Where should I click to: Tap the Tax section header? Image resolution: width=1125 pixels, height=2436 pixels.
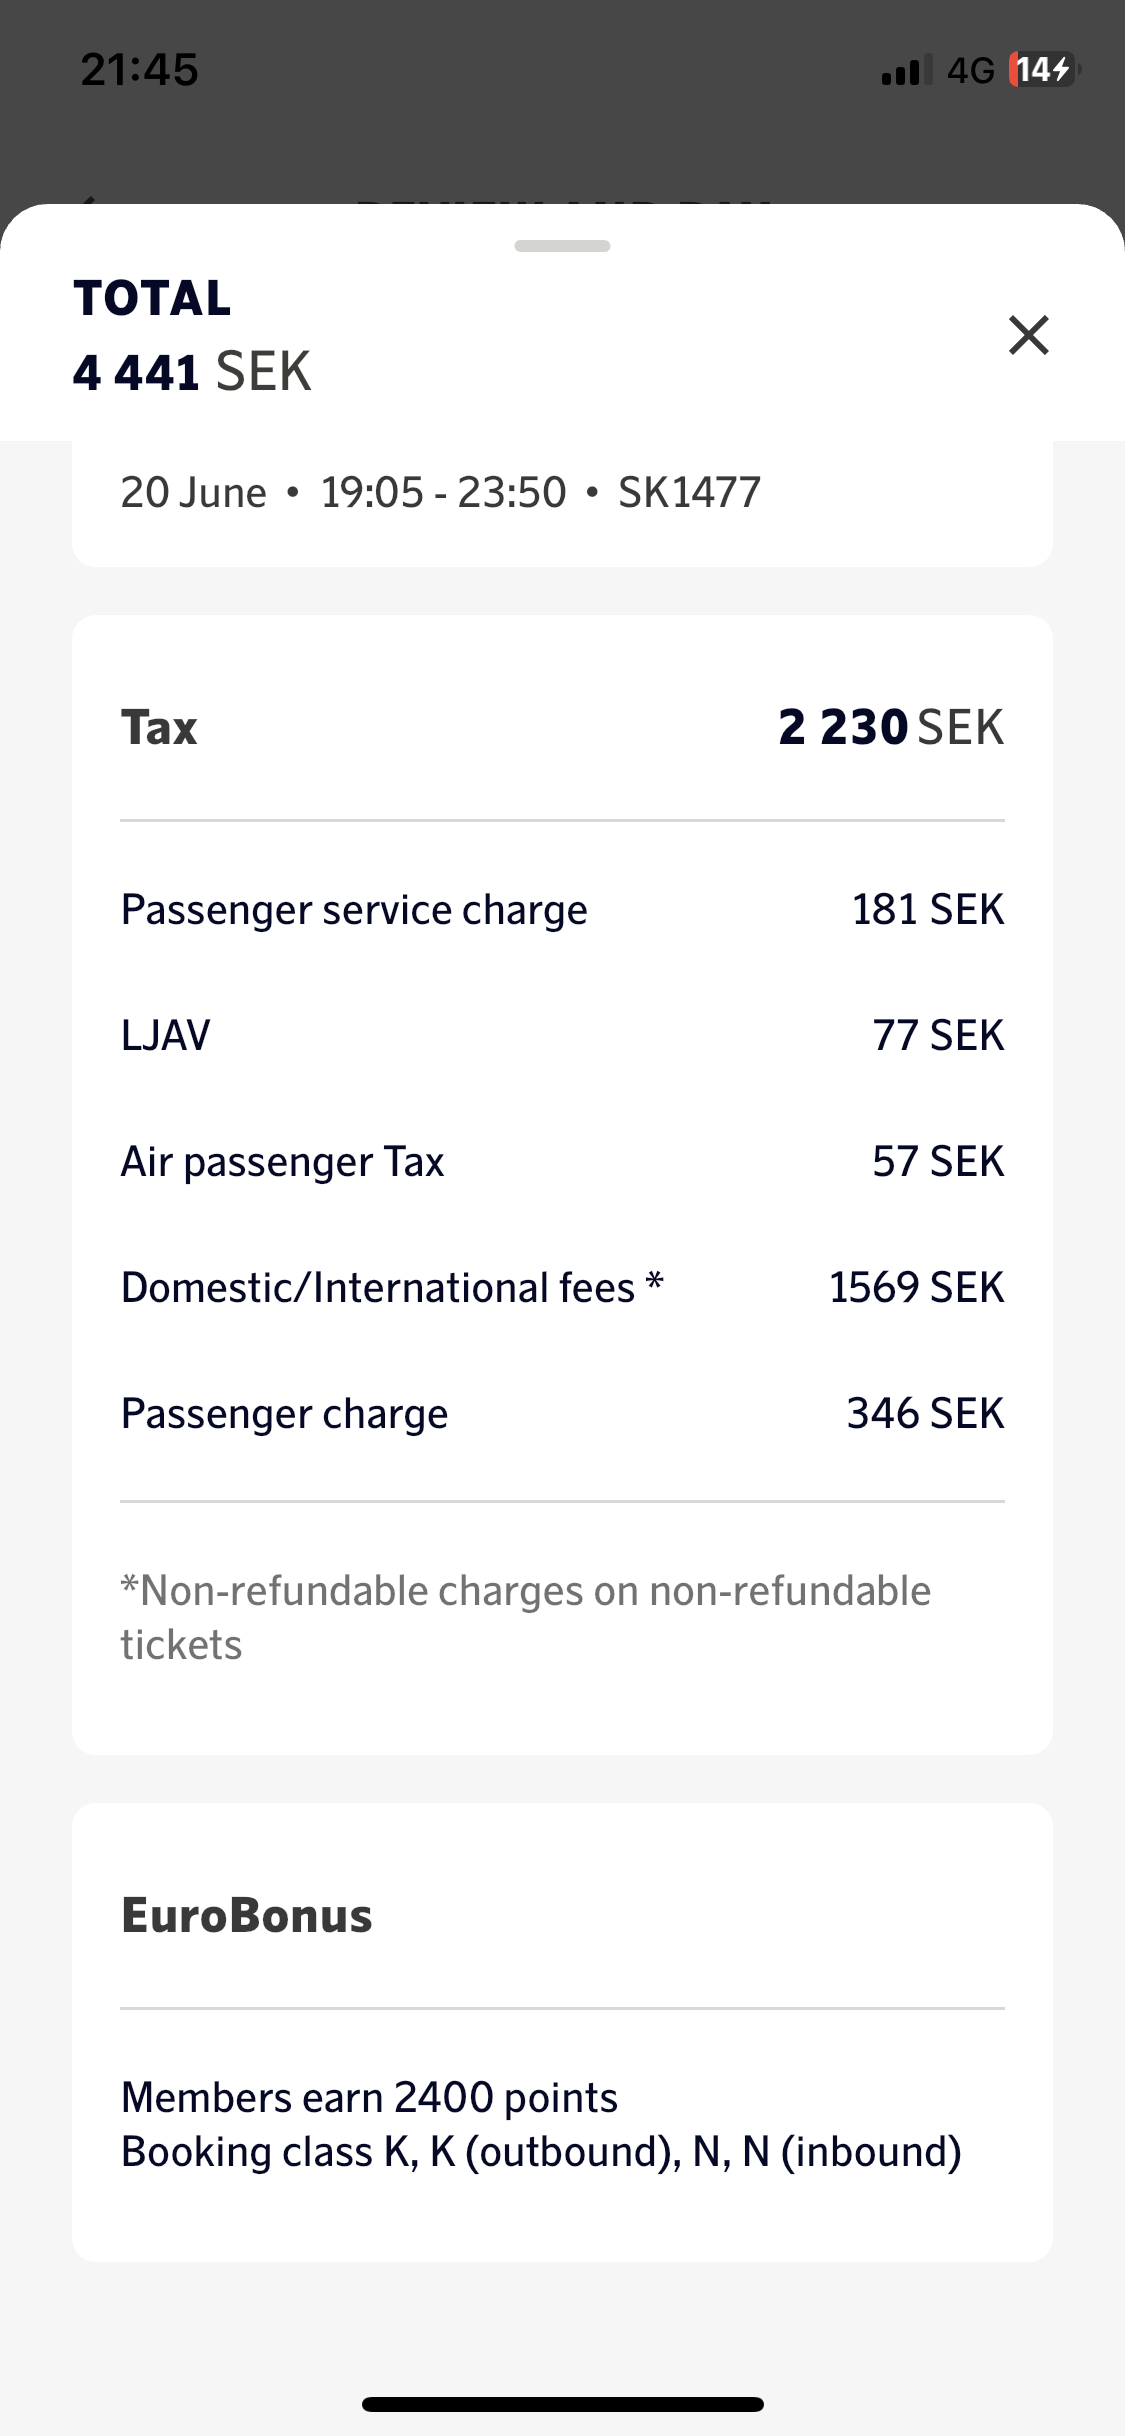click(159, 727)
